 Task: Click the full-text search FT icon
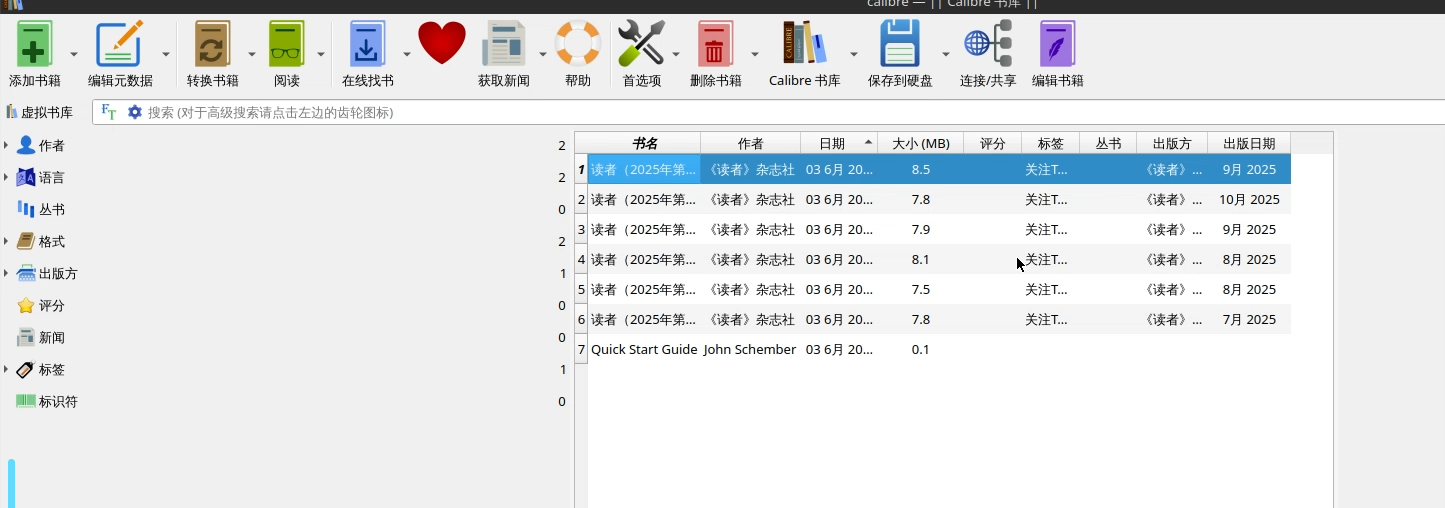click(x=109, y=112)
